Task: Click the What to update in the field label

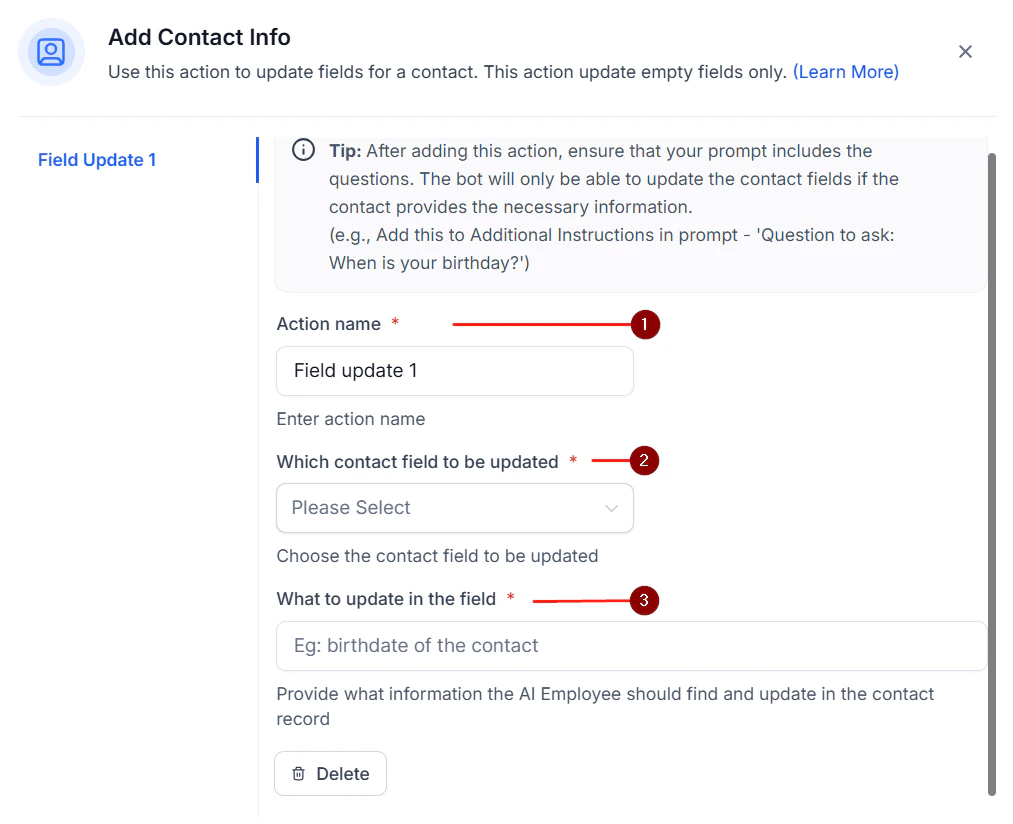Action: click(x=386, y=599)
